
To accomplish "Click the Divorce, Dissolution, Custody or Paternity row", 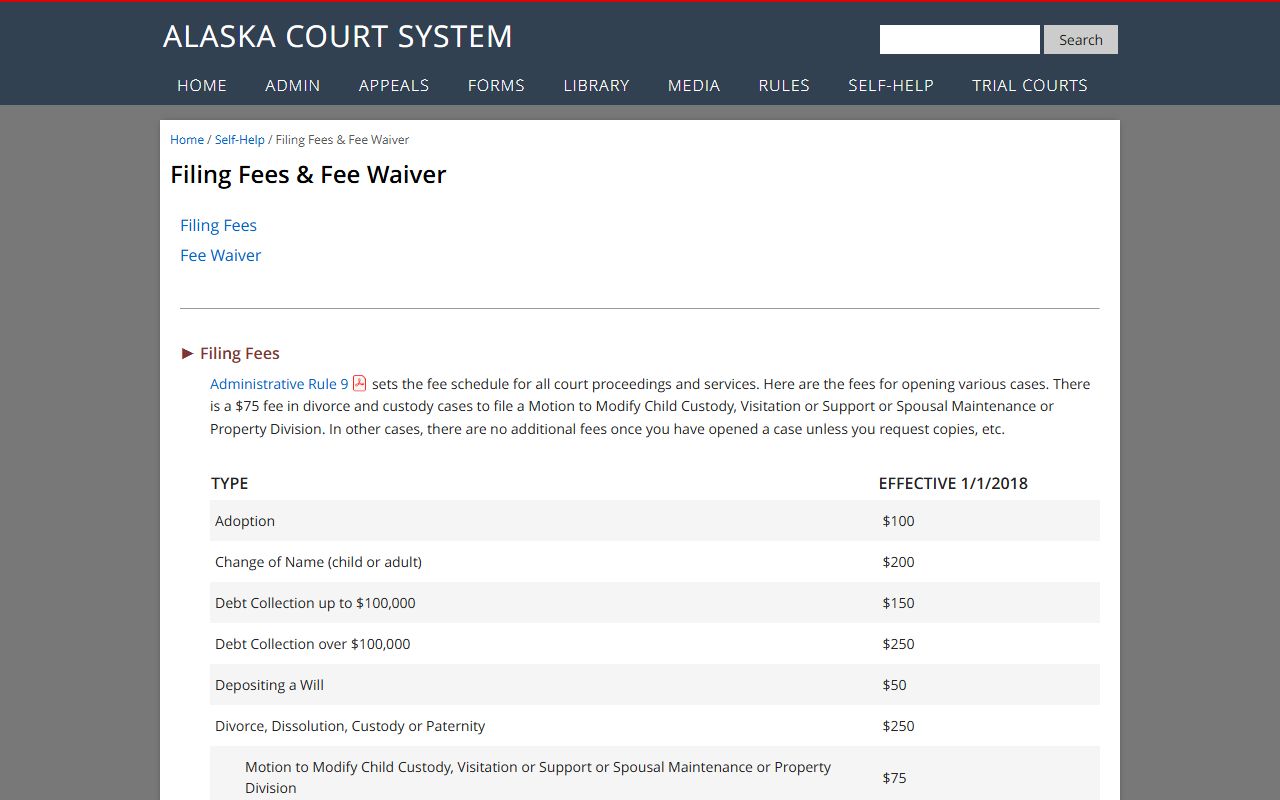I will tap(655, 726).
